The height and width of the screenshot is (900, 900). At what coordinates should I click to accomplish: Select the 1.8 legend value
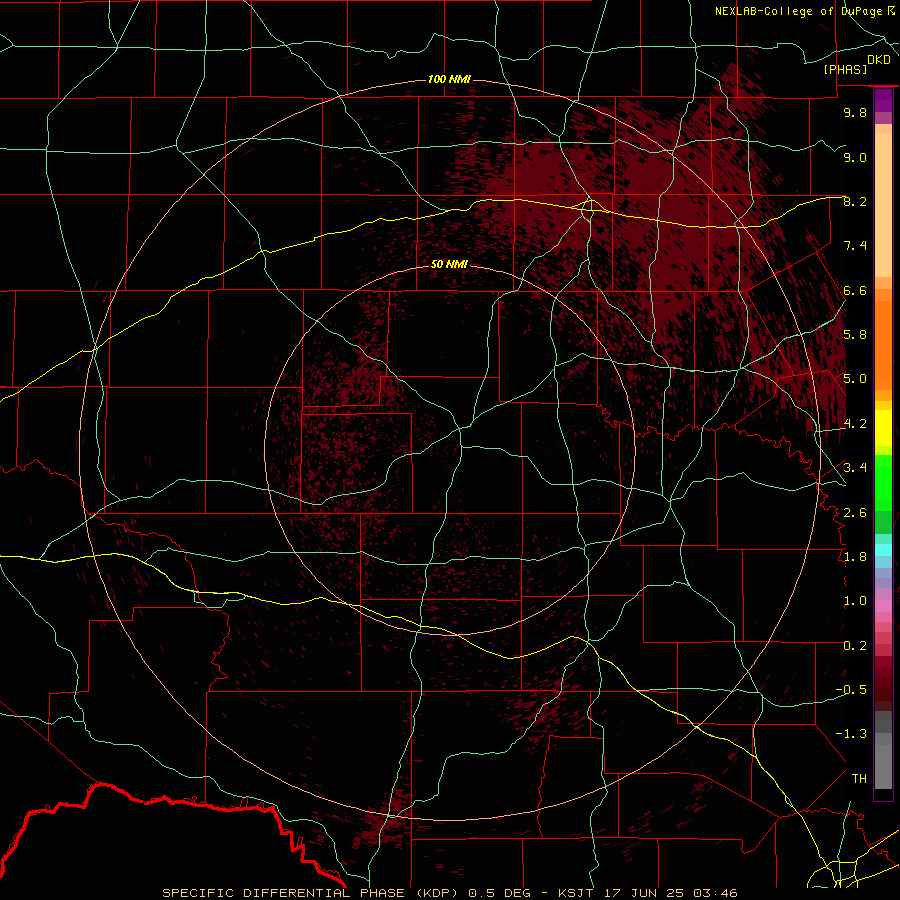pyautogui.click(x=855, y=557)
